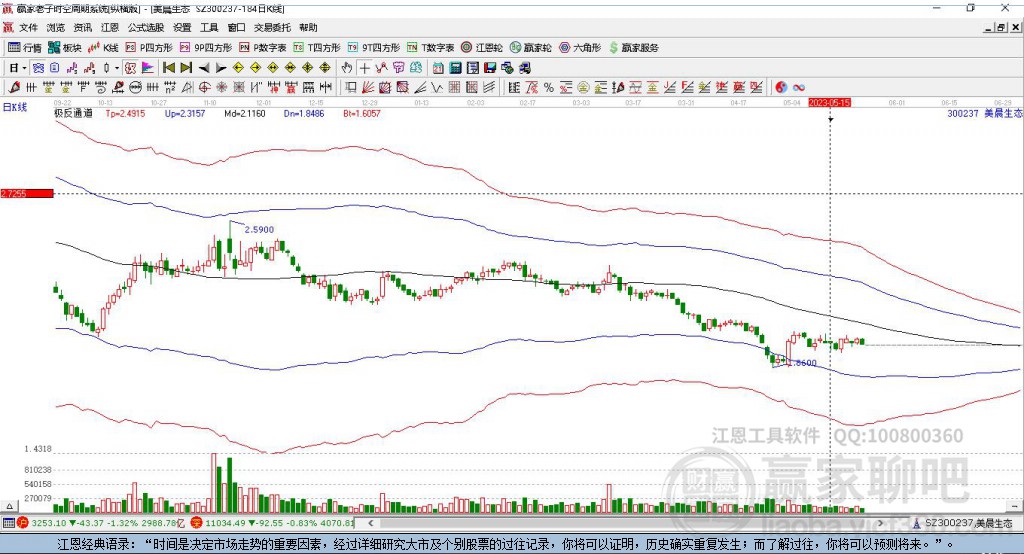
Task: Open the 帮助 menu
Action: [x=308, y=27]
